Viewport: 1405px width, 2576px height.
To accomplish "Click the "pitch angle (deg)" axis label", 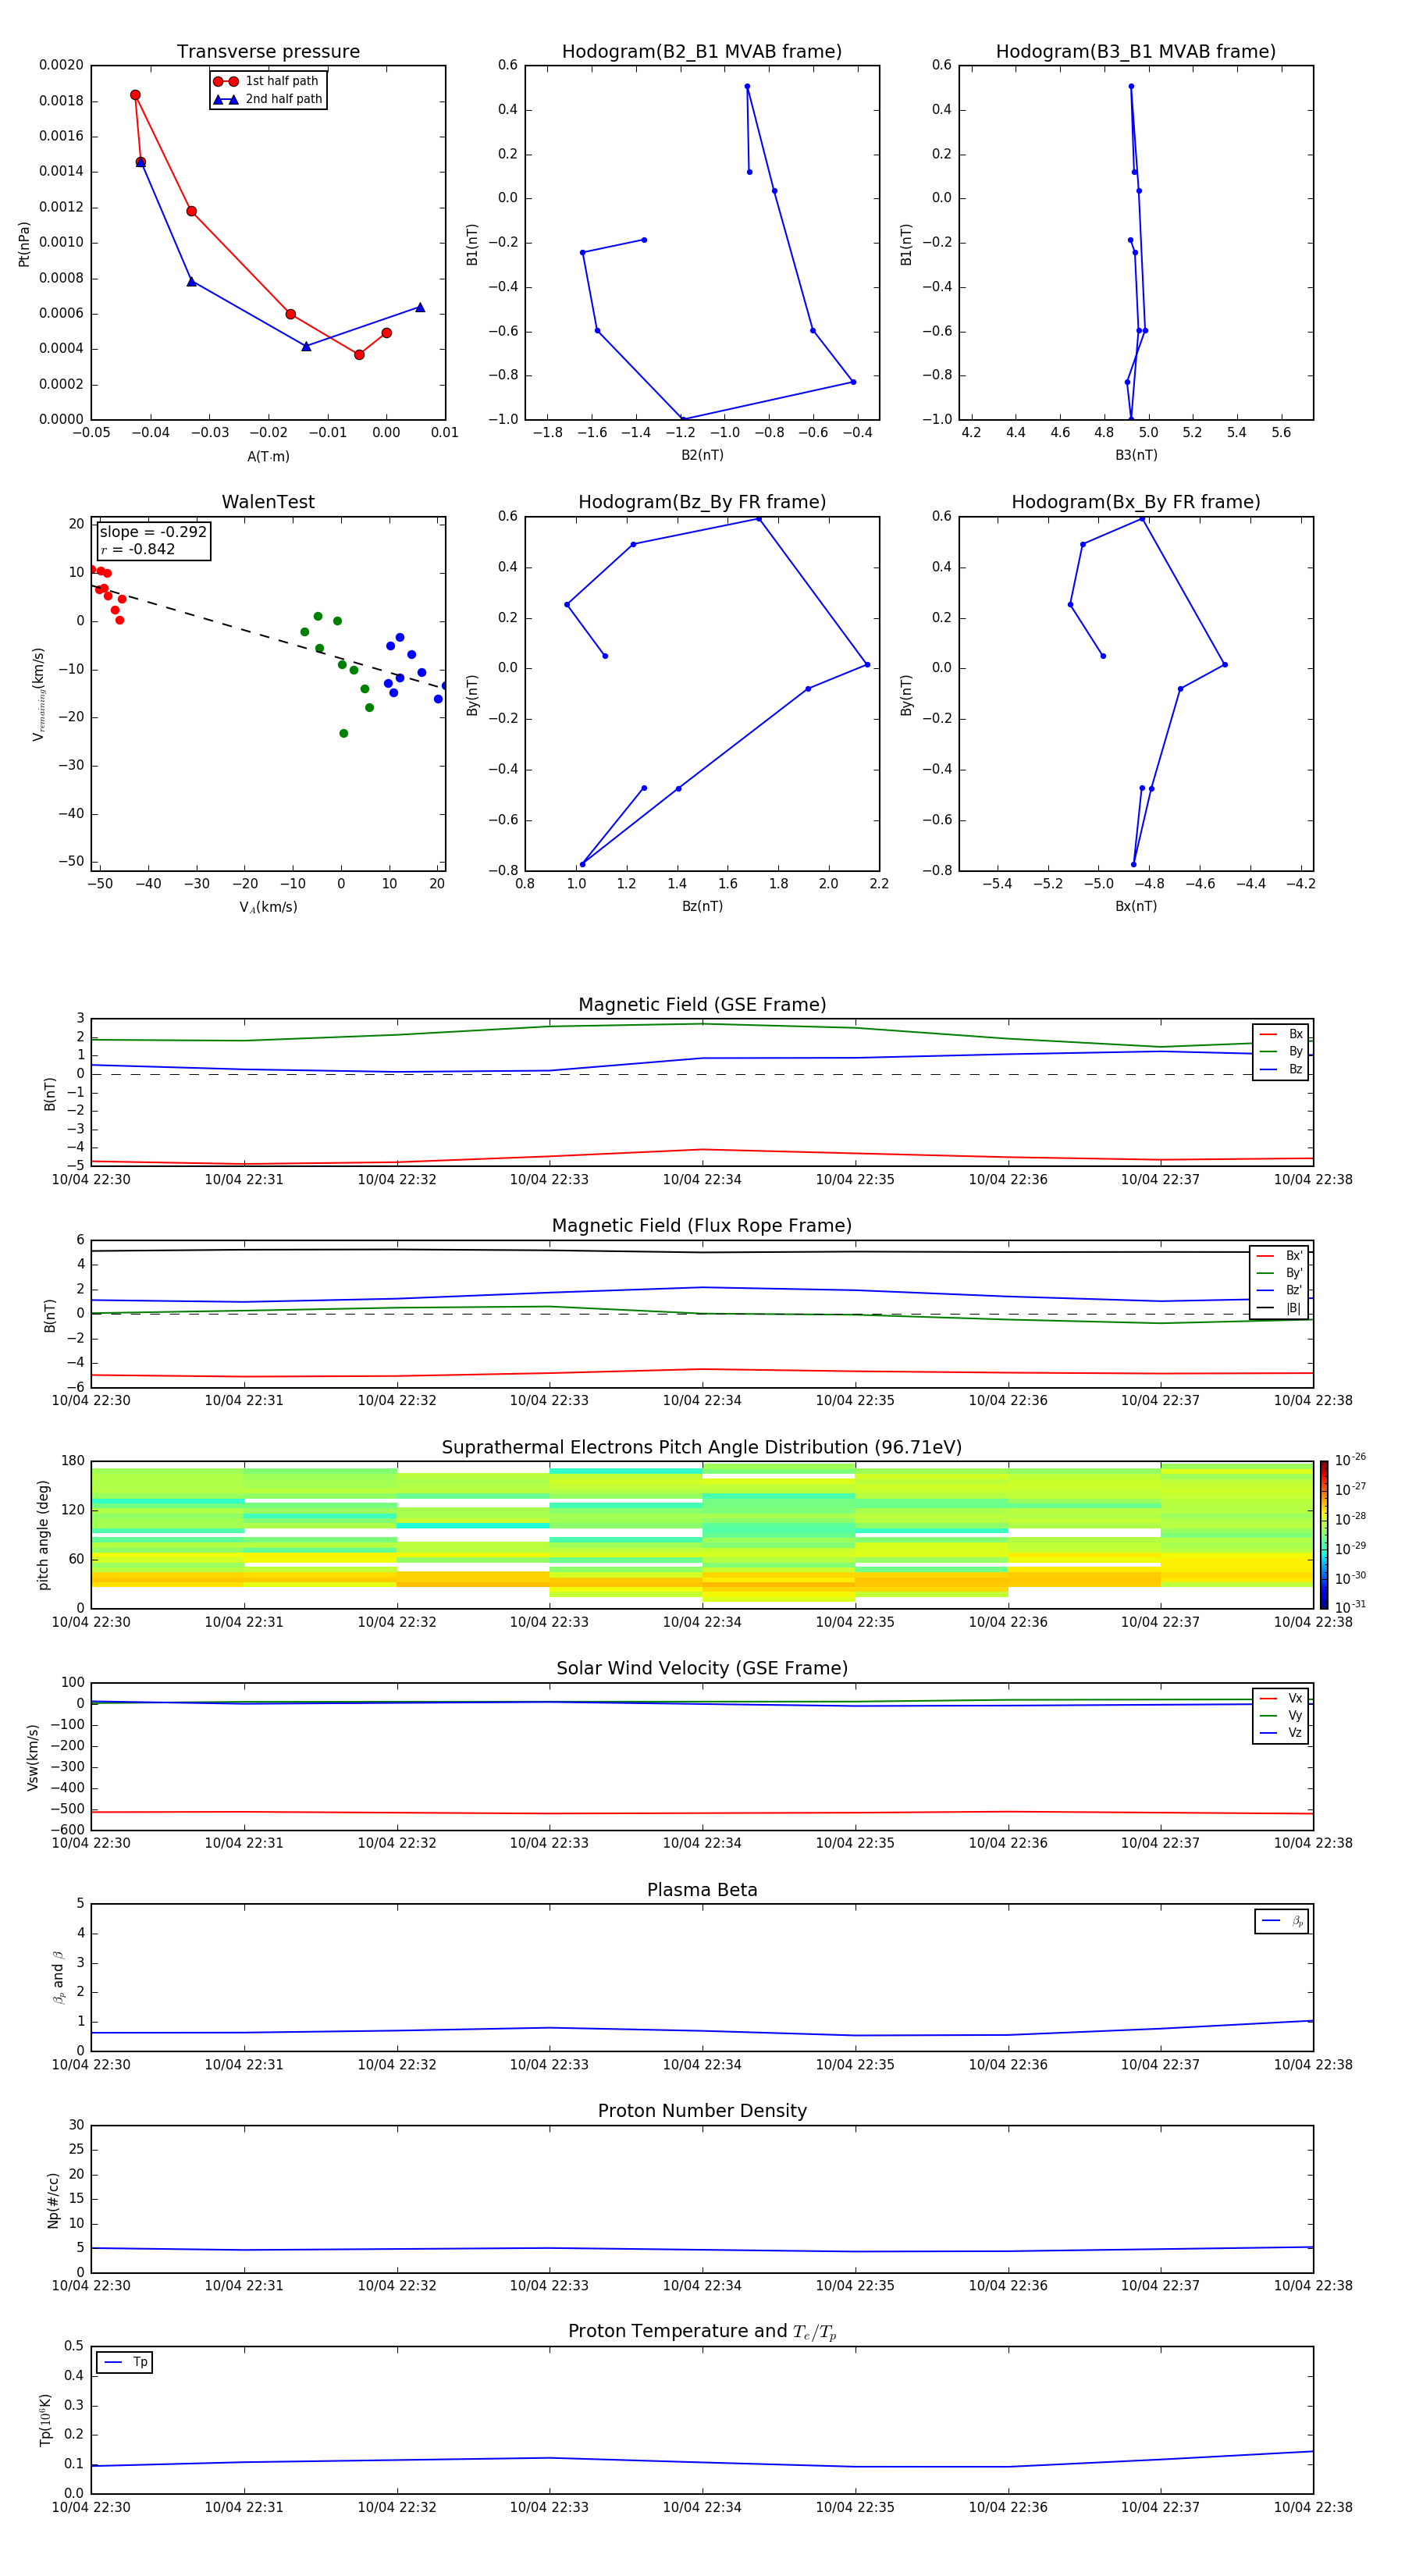I will click(x=43, y=1535).
